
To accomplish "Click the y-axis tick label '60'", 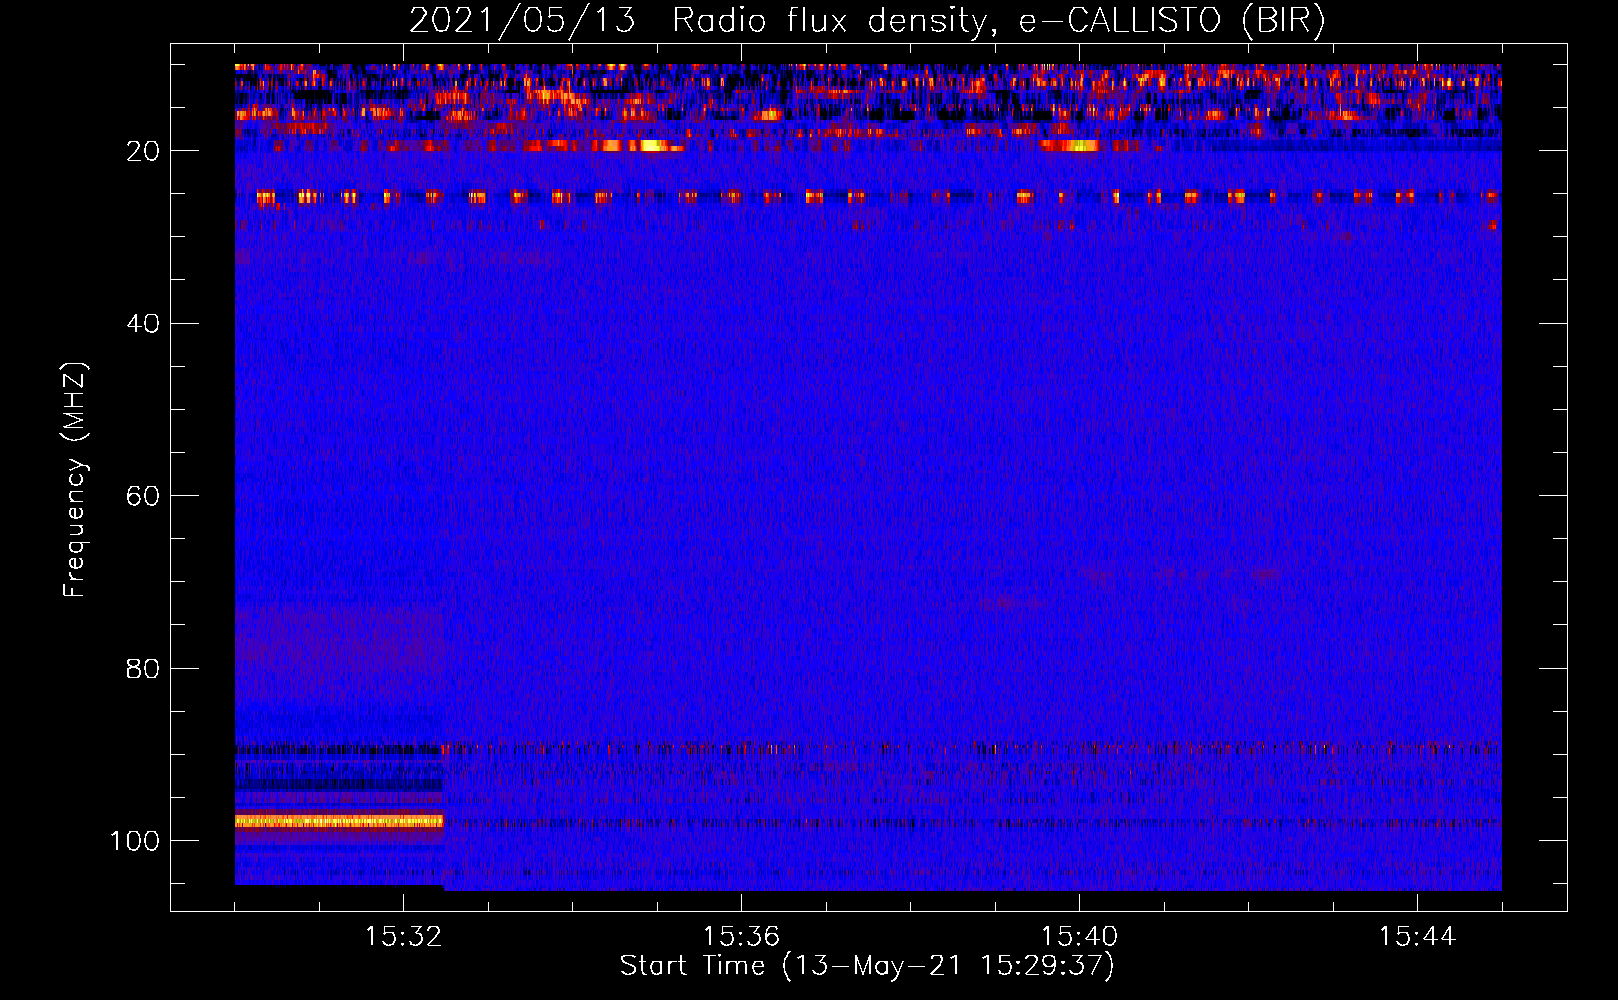I will 143,496.
